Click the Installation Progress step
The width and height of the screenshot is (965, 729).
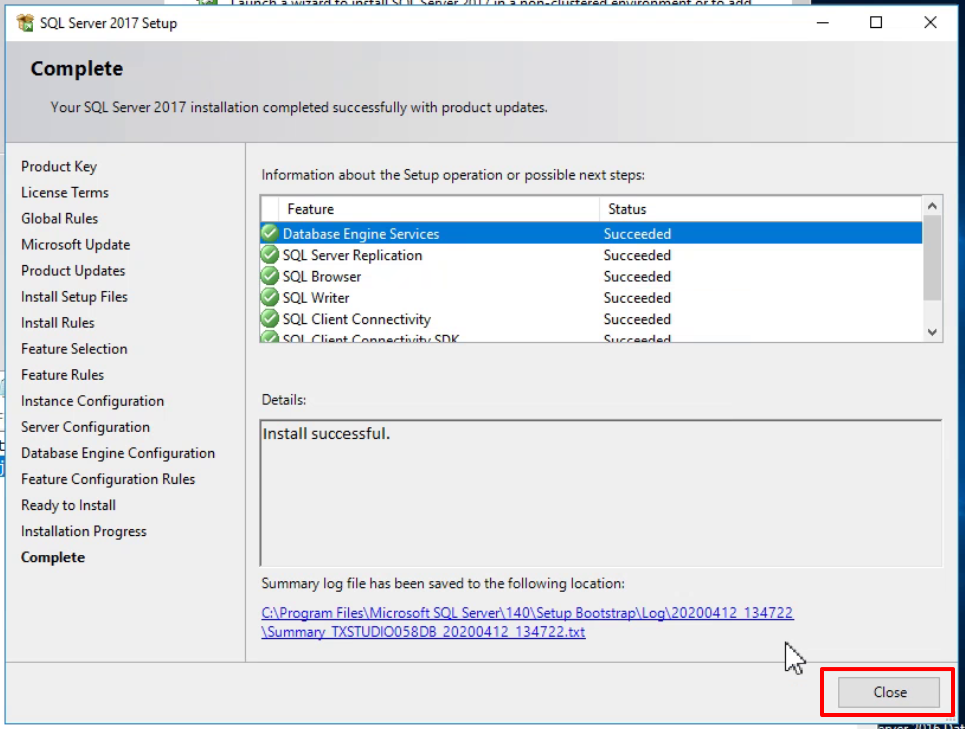click(x=84, y=532)
